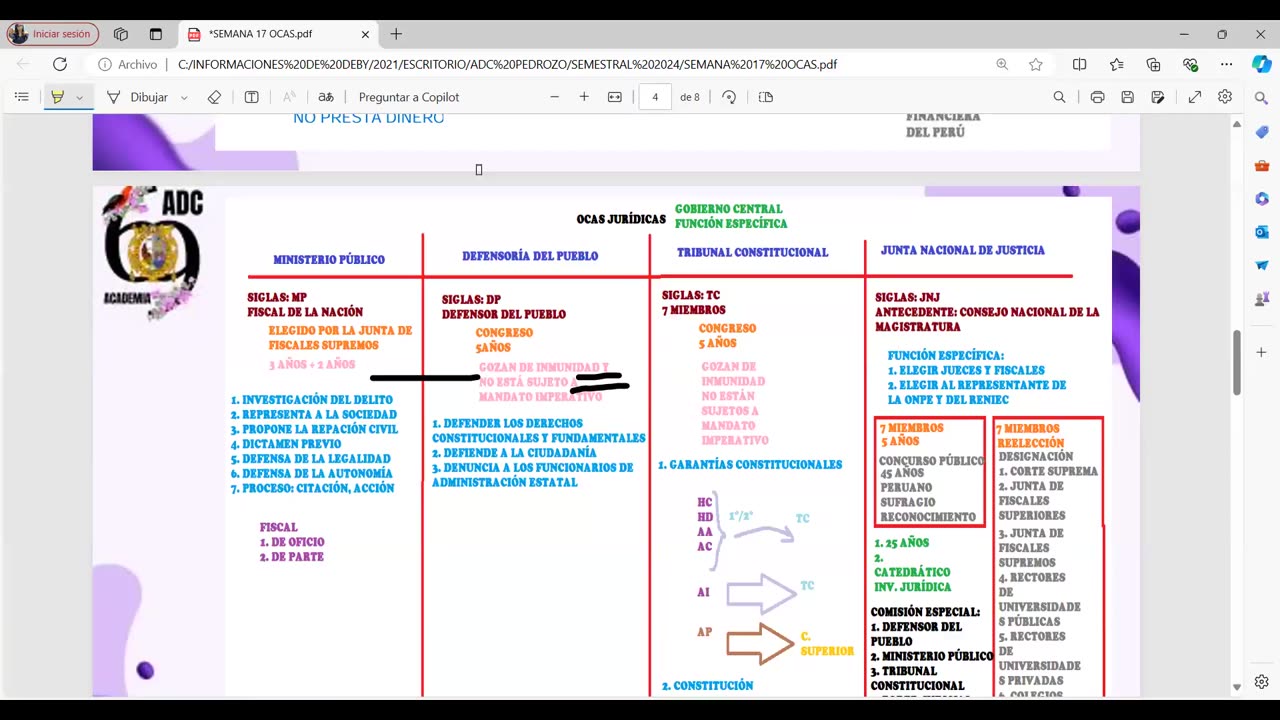Click DEFENSORÍA DEL PUEBLO heading text
Screen dimensions: 1280x720
(530, 256)
